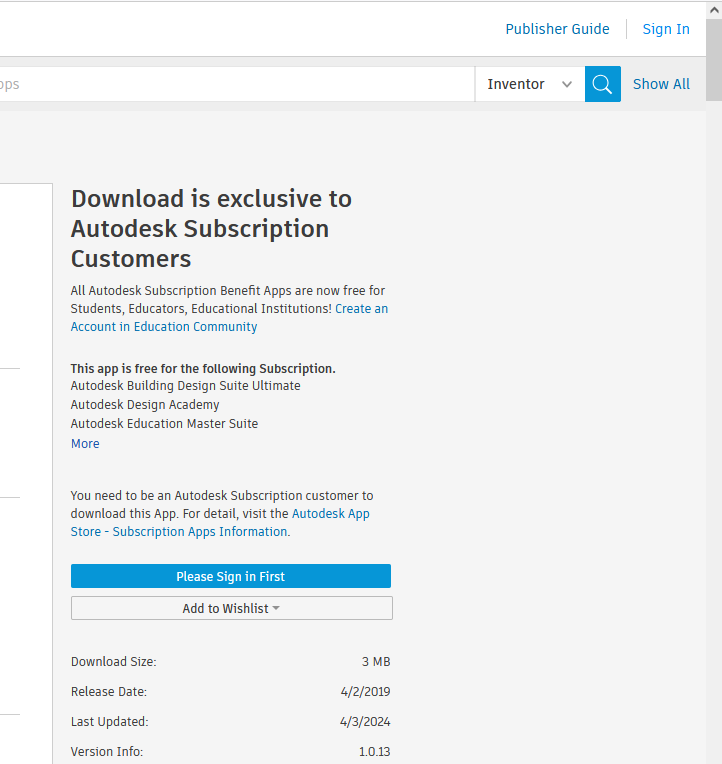Click the Add to Wishlist caret arrow
This screenshot has height=764, width=722.
(x=276, y=608)
